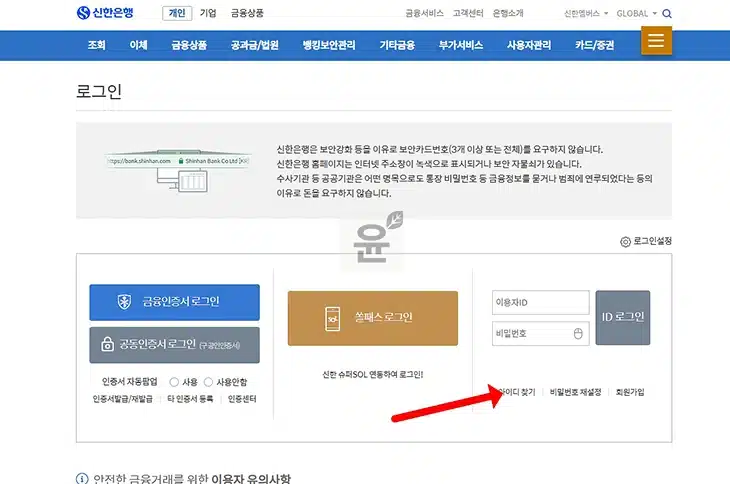
Task: Open the 뱅킹보안관리 menu
Action: pos(329,45)
